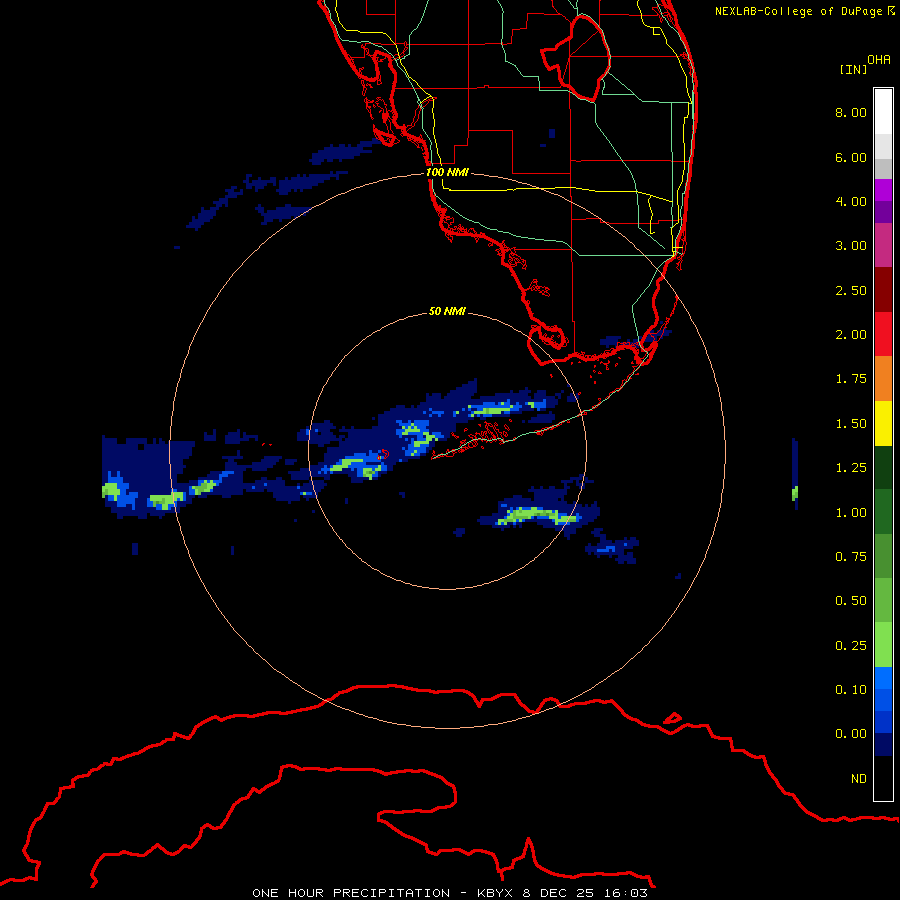
Task: Click the white color swatch in the legend
Action: pyautogui.click(x=883, y=112)
